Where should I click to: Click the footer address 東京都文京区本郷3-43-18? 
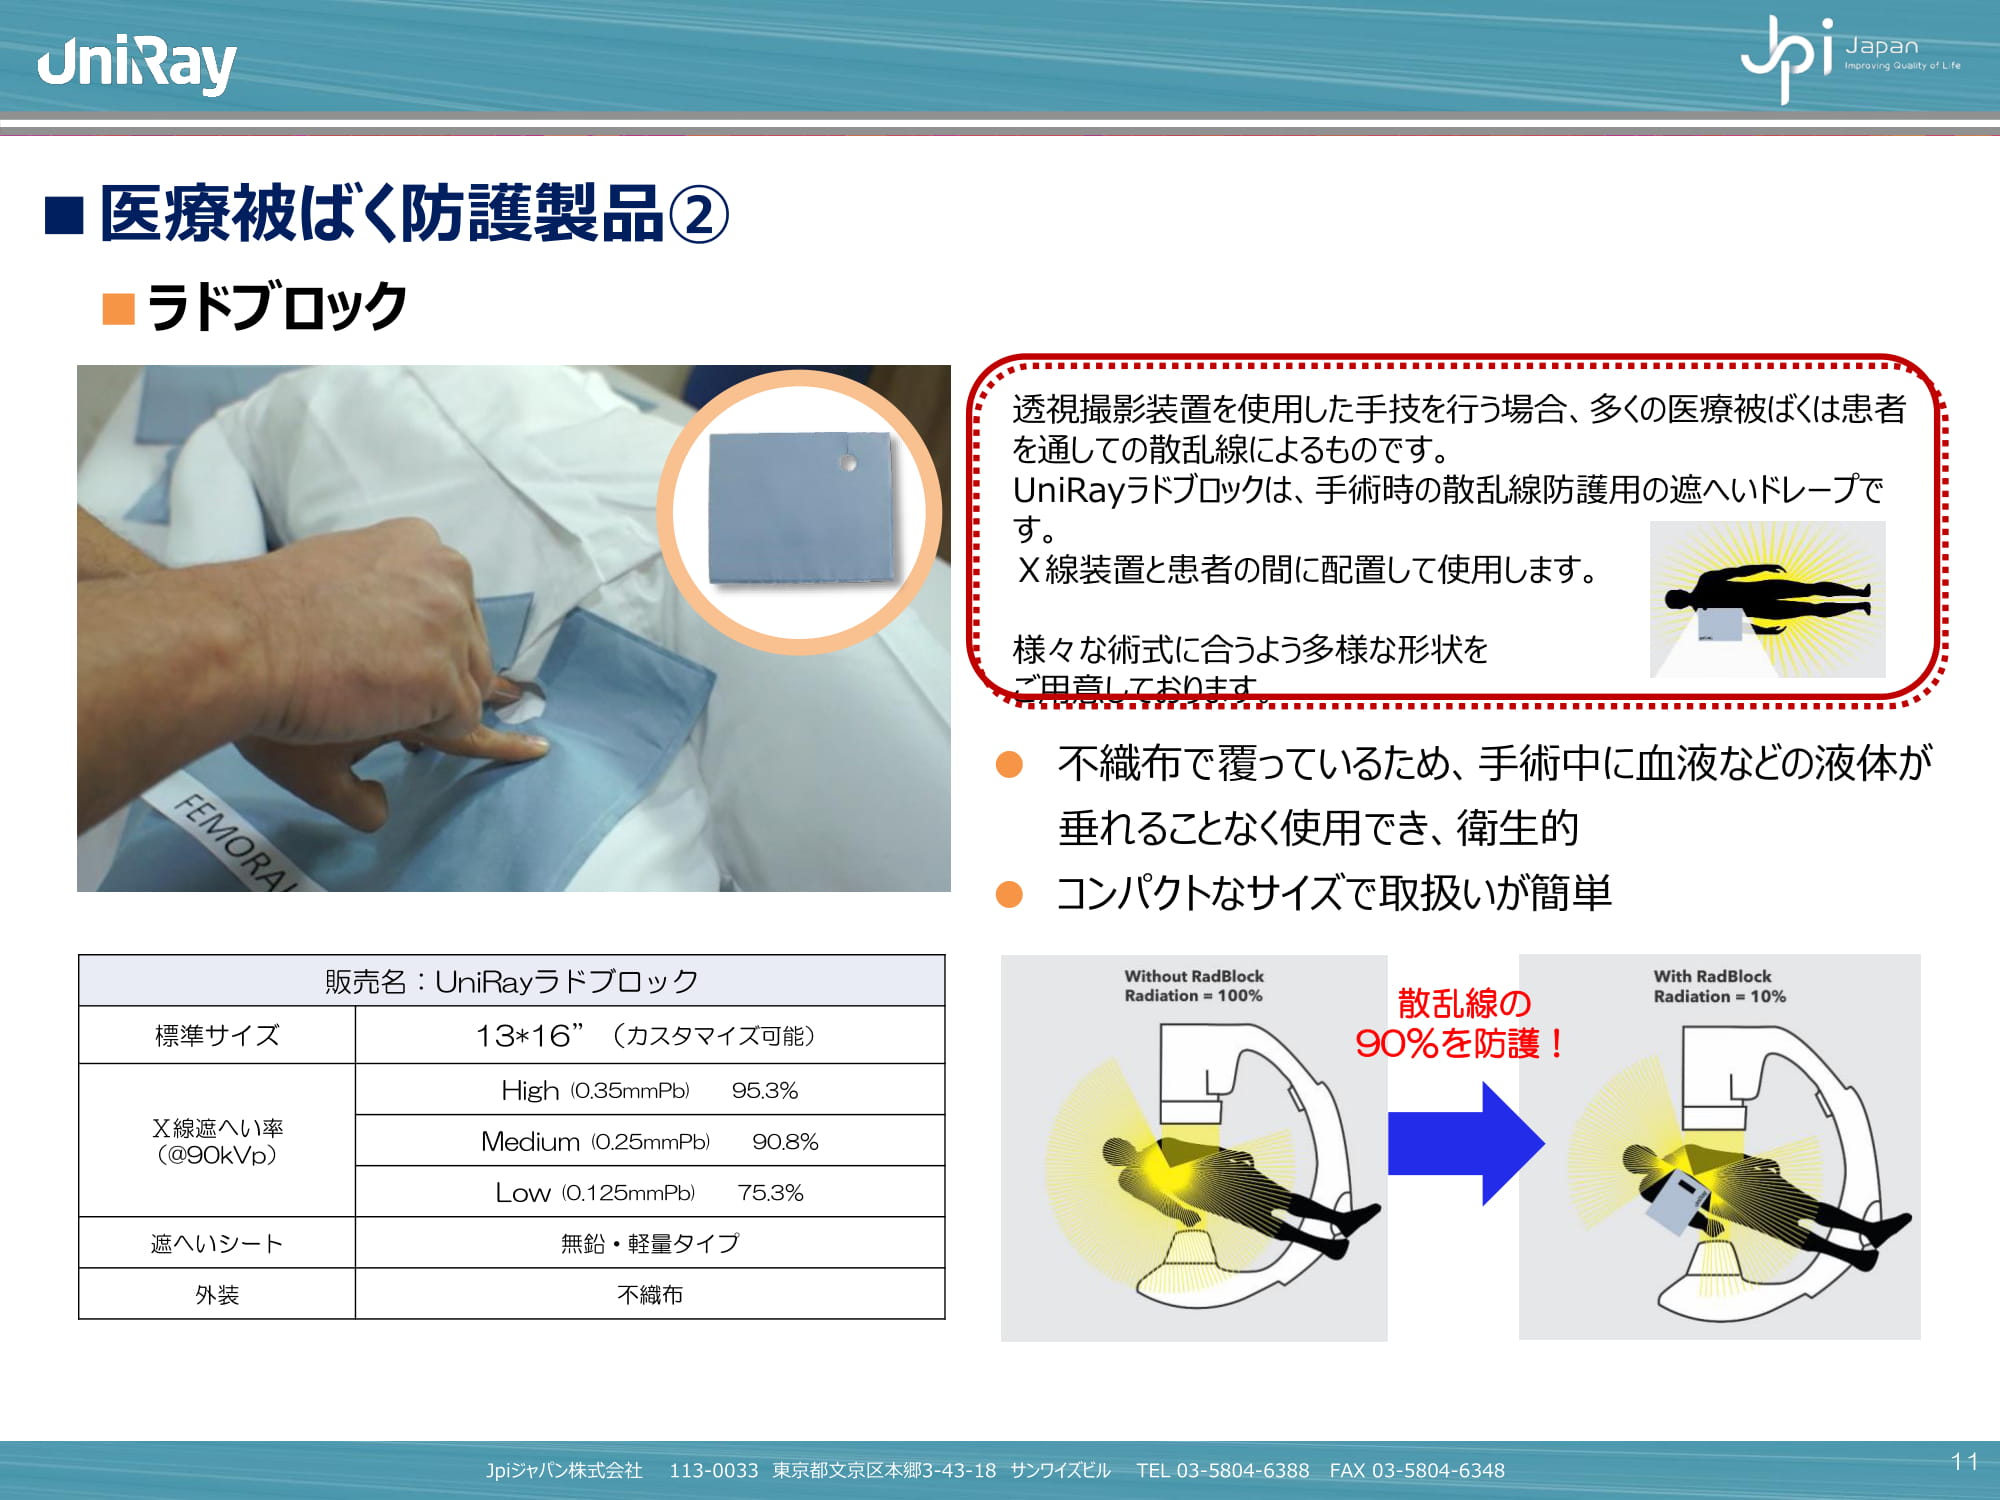click(884, 1470)
